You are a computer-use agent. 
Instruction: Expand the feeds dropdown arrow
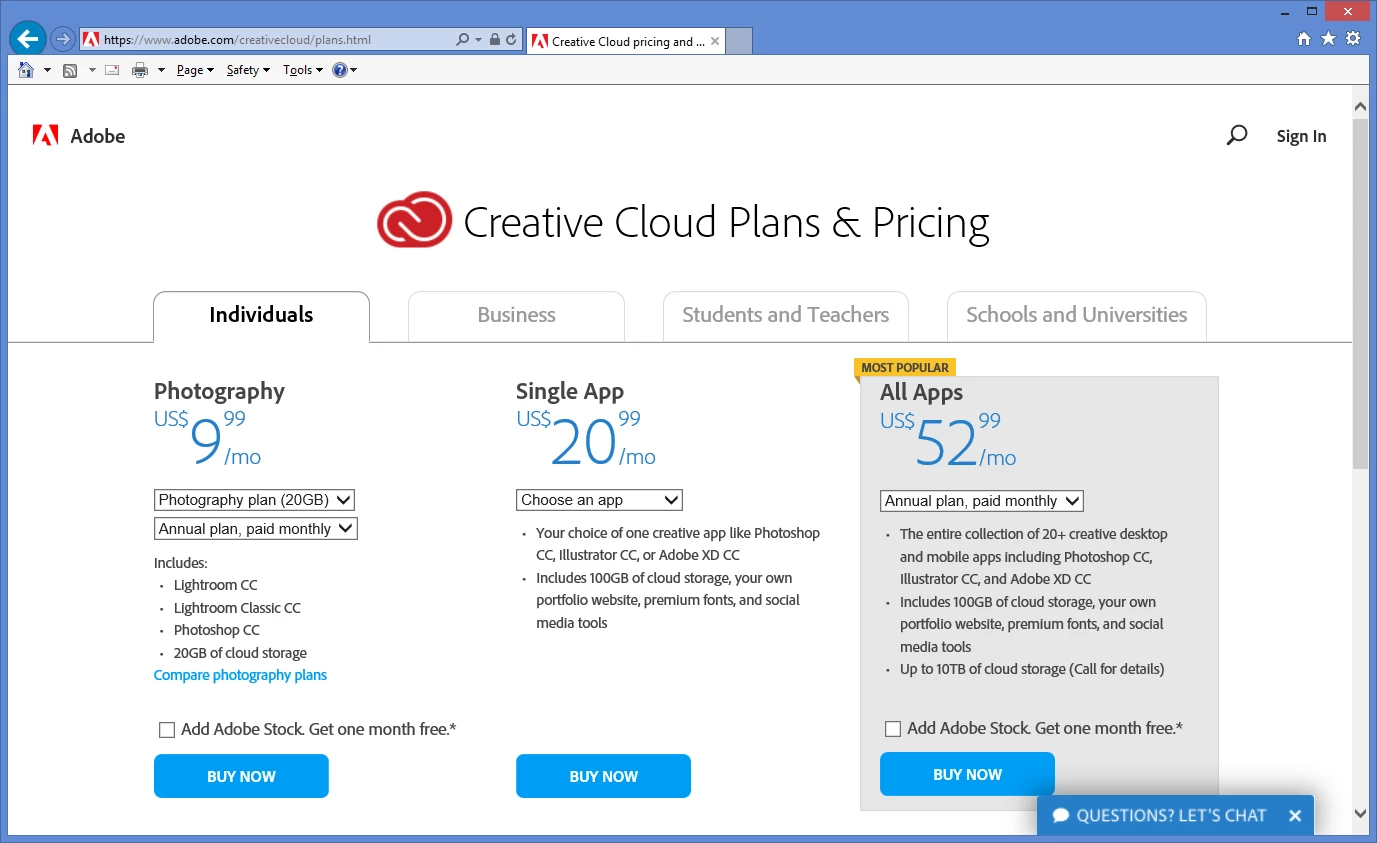[x=92, y=70]
